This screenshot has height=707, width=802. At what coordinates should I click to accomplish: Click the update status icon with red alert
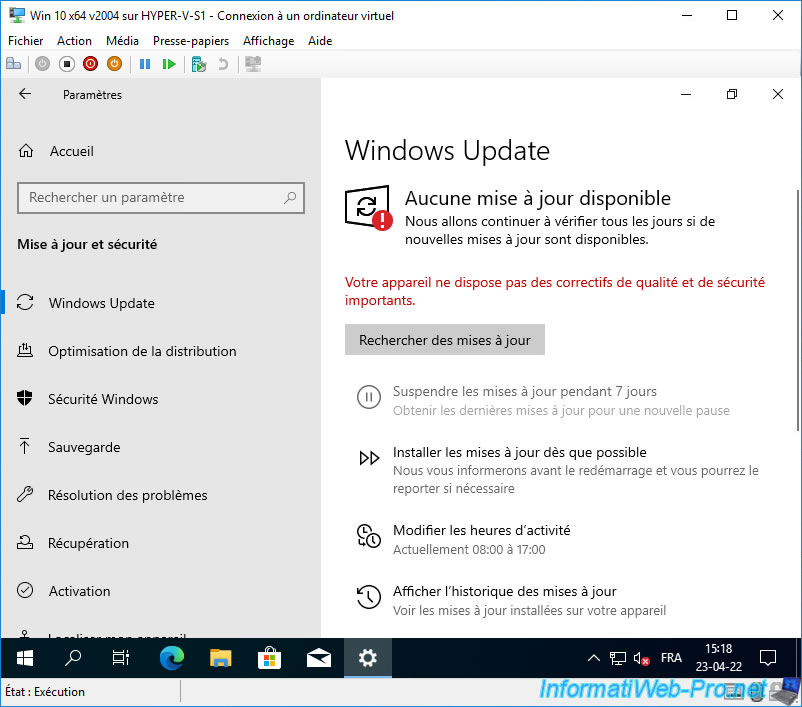pos(369,207)
